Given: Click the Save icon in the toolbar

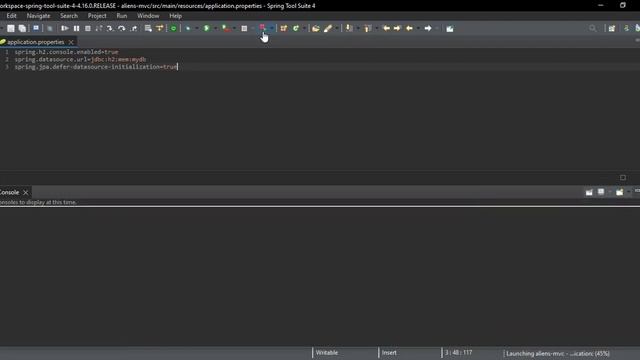Looking at the screenshot, I should pos(11,28).
